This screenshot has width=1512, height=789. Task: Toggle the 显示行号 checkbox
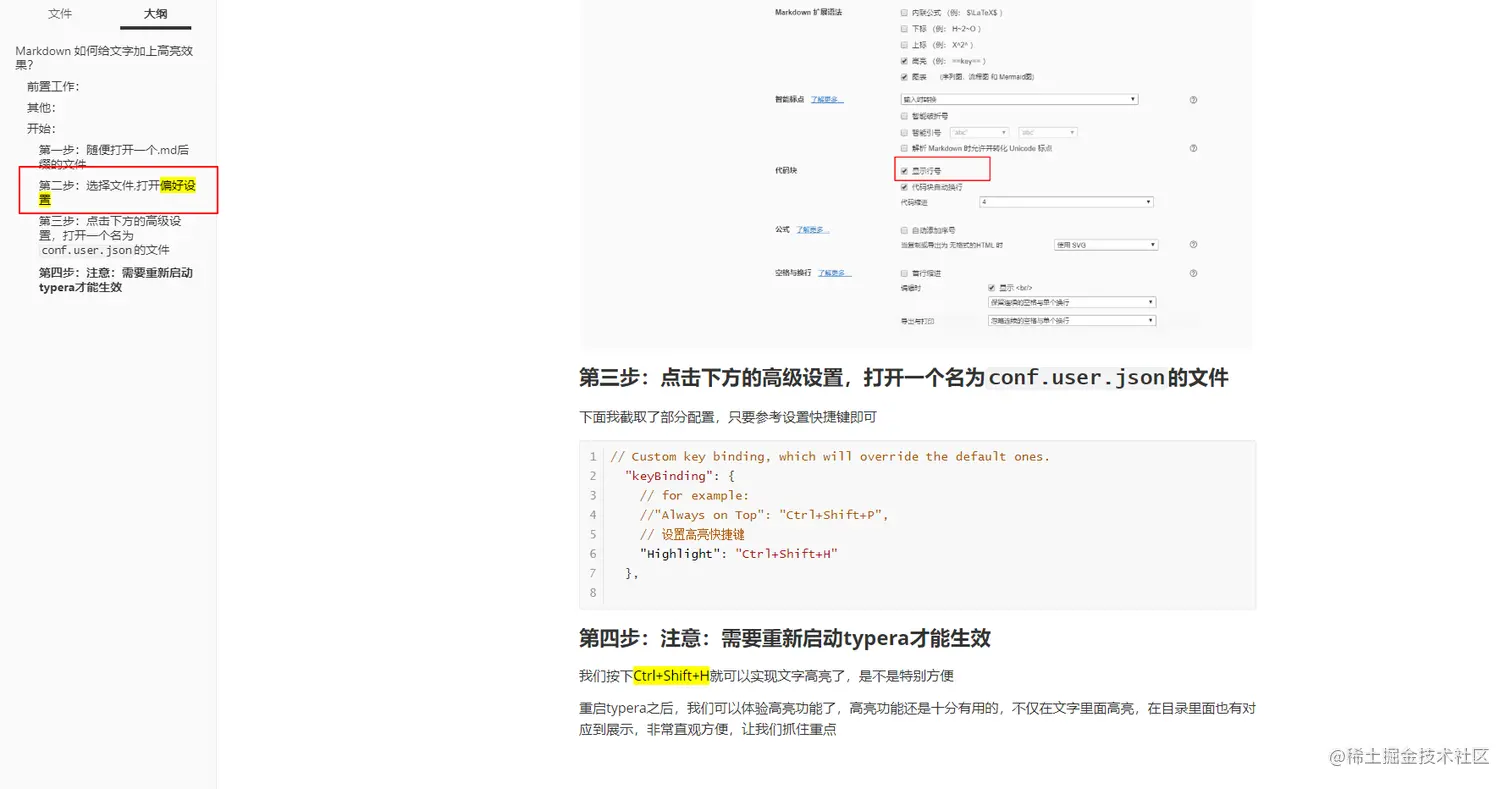pos(904,171)
